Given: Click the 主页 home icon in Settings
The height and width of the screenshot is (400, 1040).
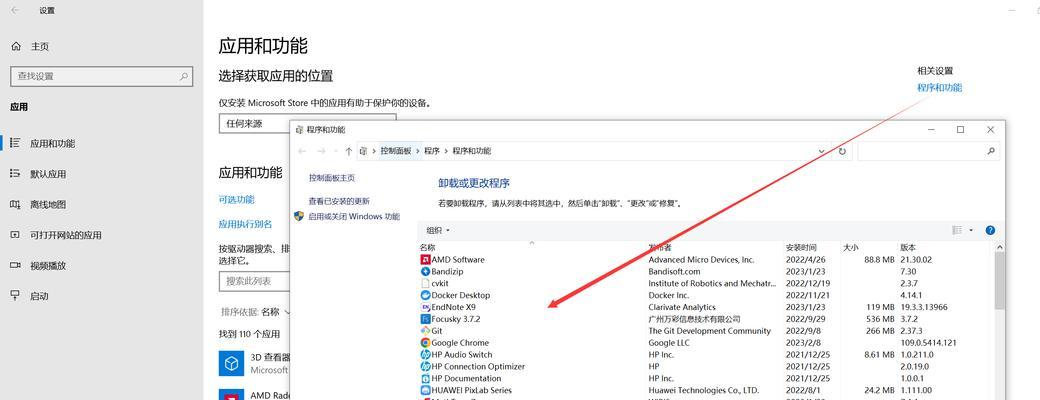Looking at the screenshot, I should (16, 46).
